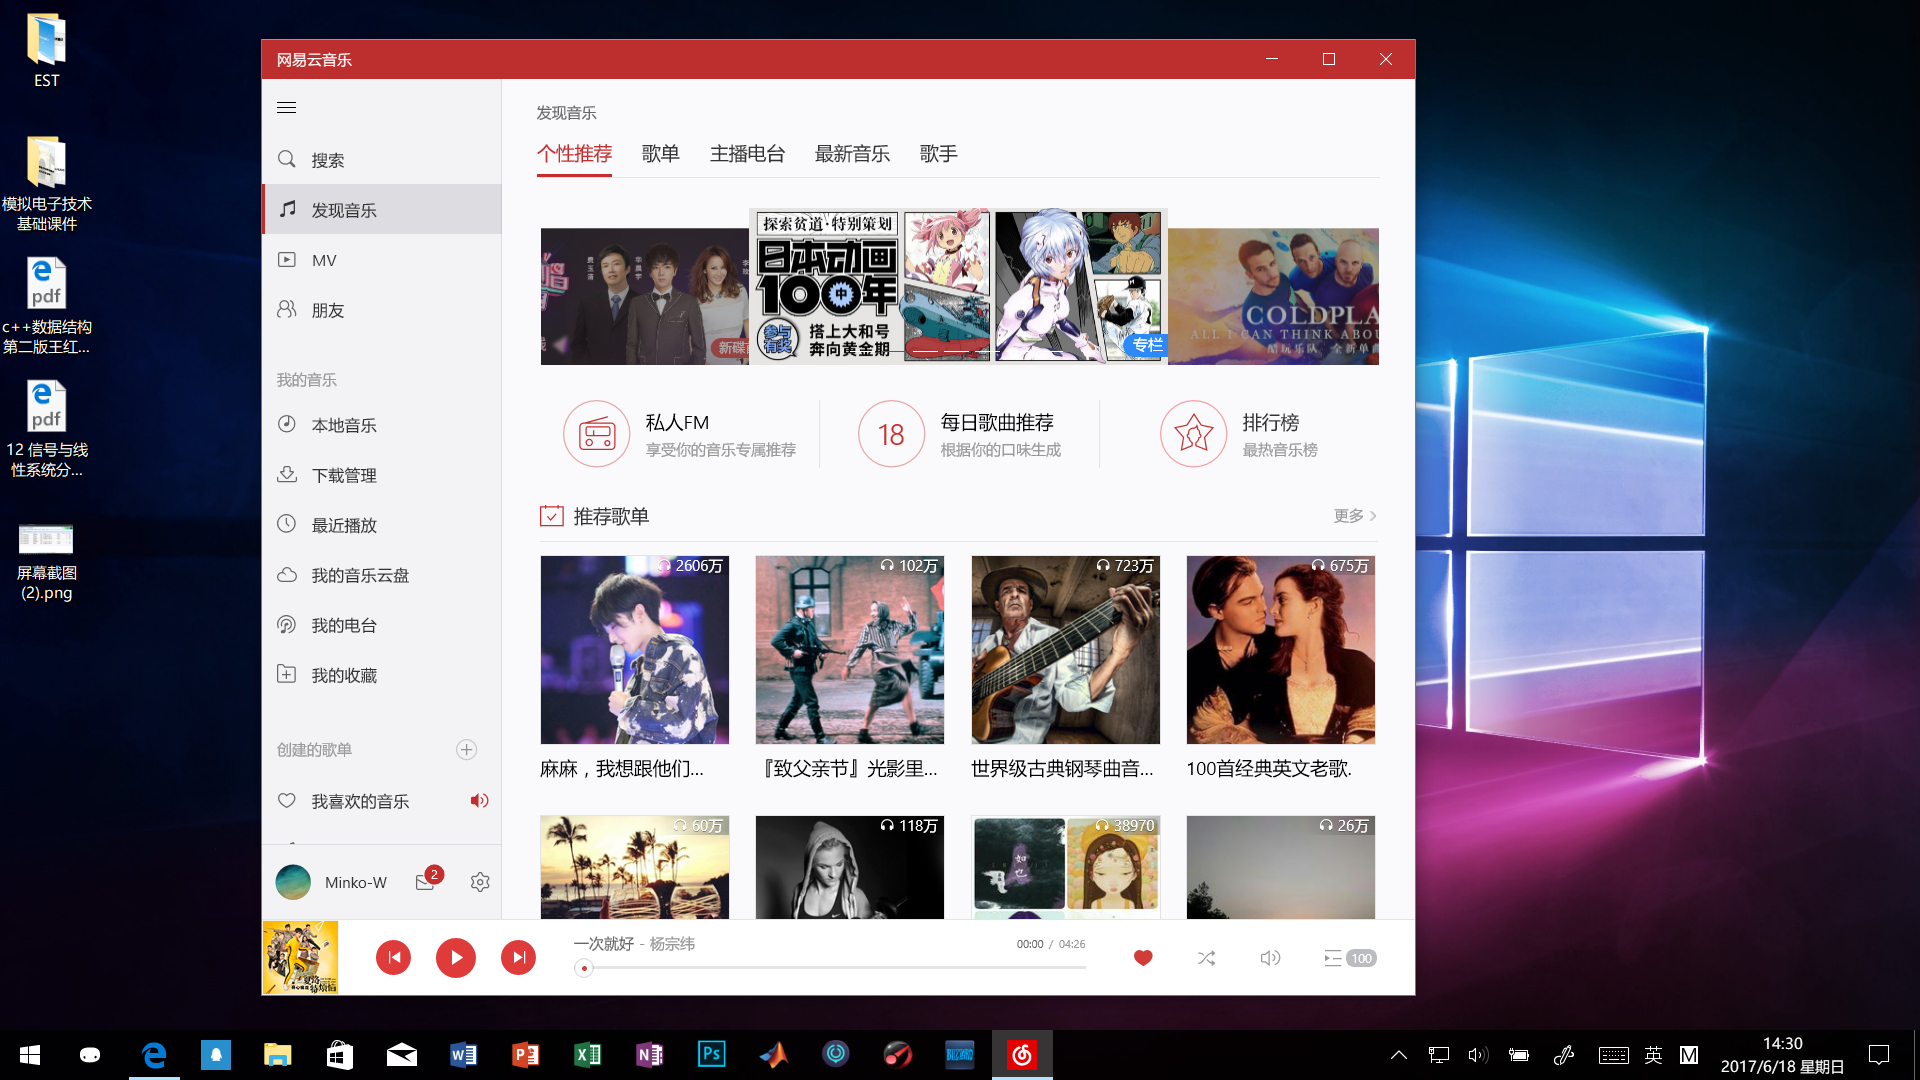
Task: Open the messages mail icon
Action: coord(425,882)
